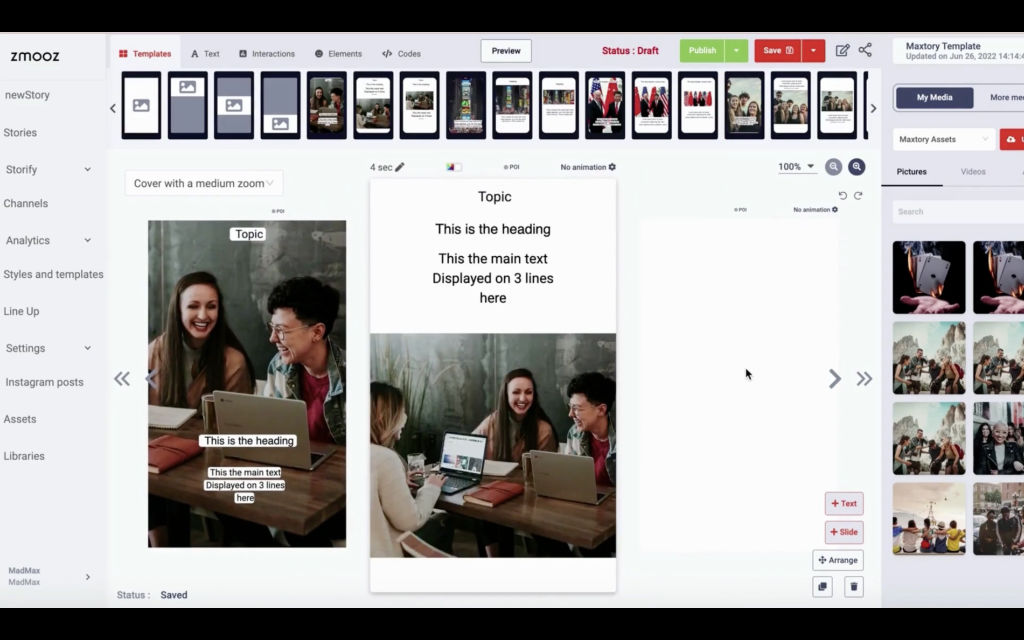Screen dimensions: 1024x640
Task: Select first blank image-placeholder template thumbnail
Action: (141, 105)
